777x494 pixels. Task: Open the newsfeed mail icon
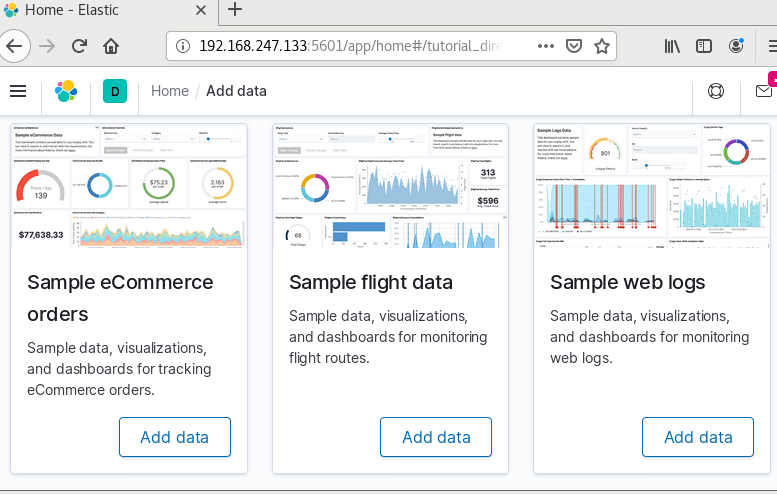[764, 91]
